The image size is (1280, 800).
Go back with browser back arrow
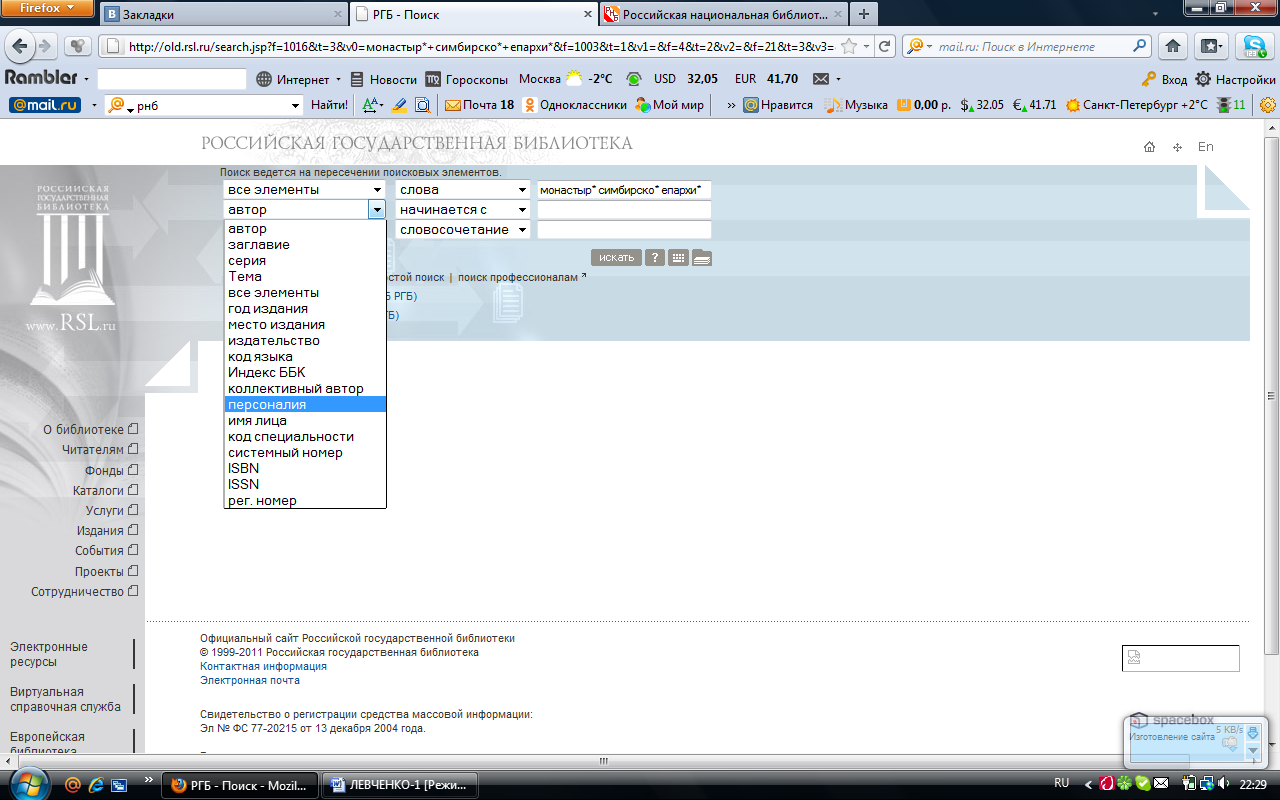(20, 46)
